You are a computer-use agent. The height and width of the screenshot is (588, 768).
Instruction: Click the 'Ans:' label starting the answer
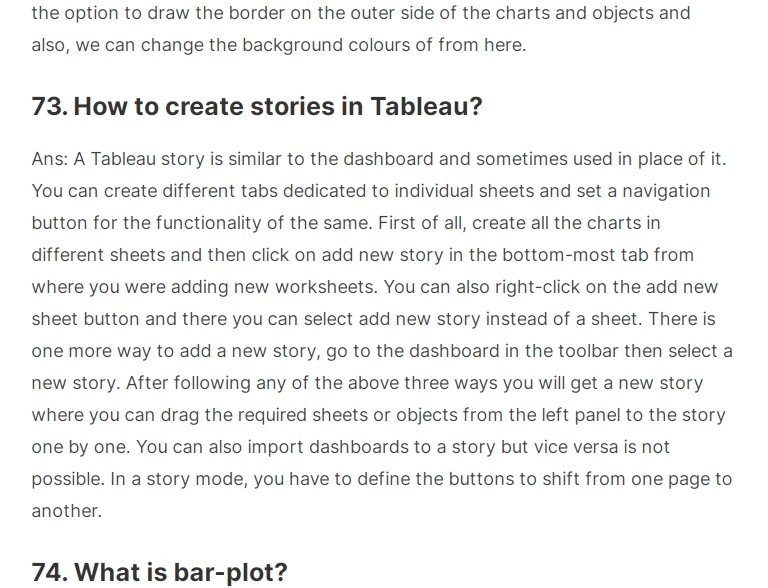(x=50, y=159)
